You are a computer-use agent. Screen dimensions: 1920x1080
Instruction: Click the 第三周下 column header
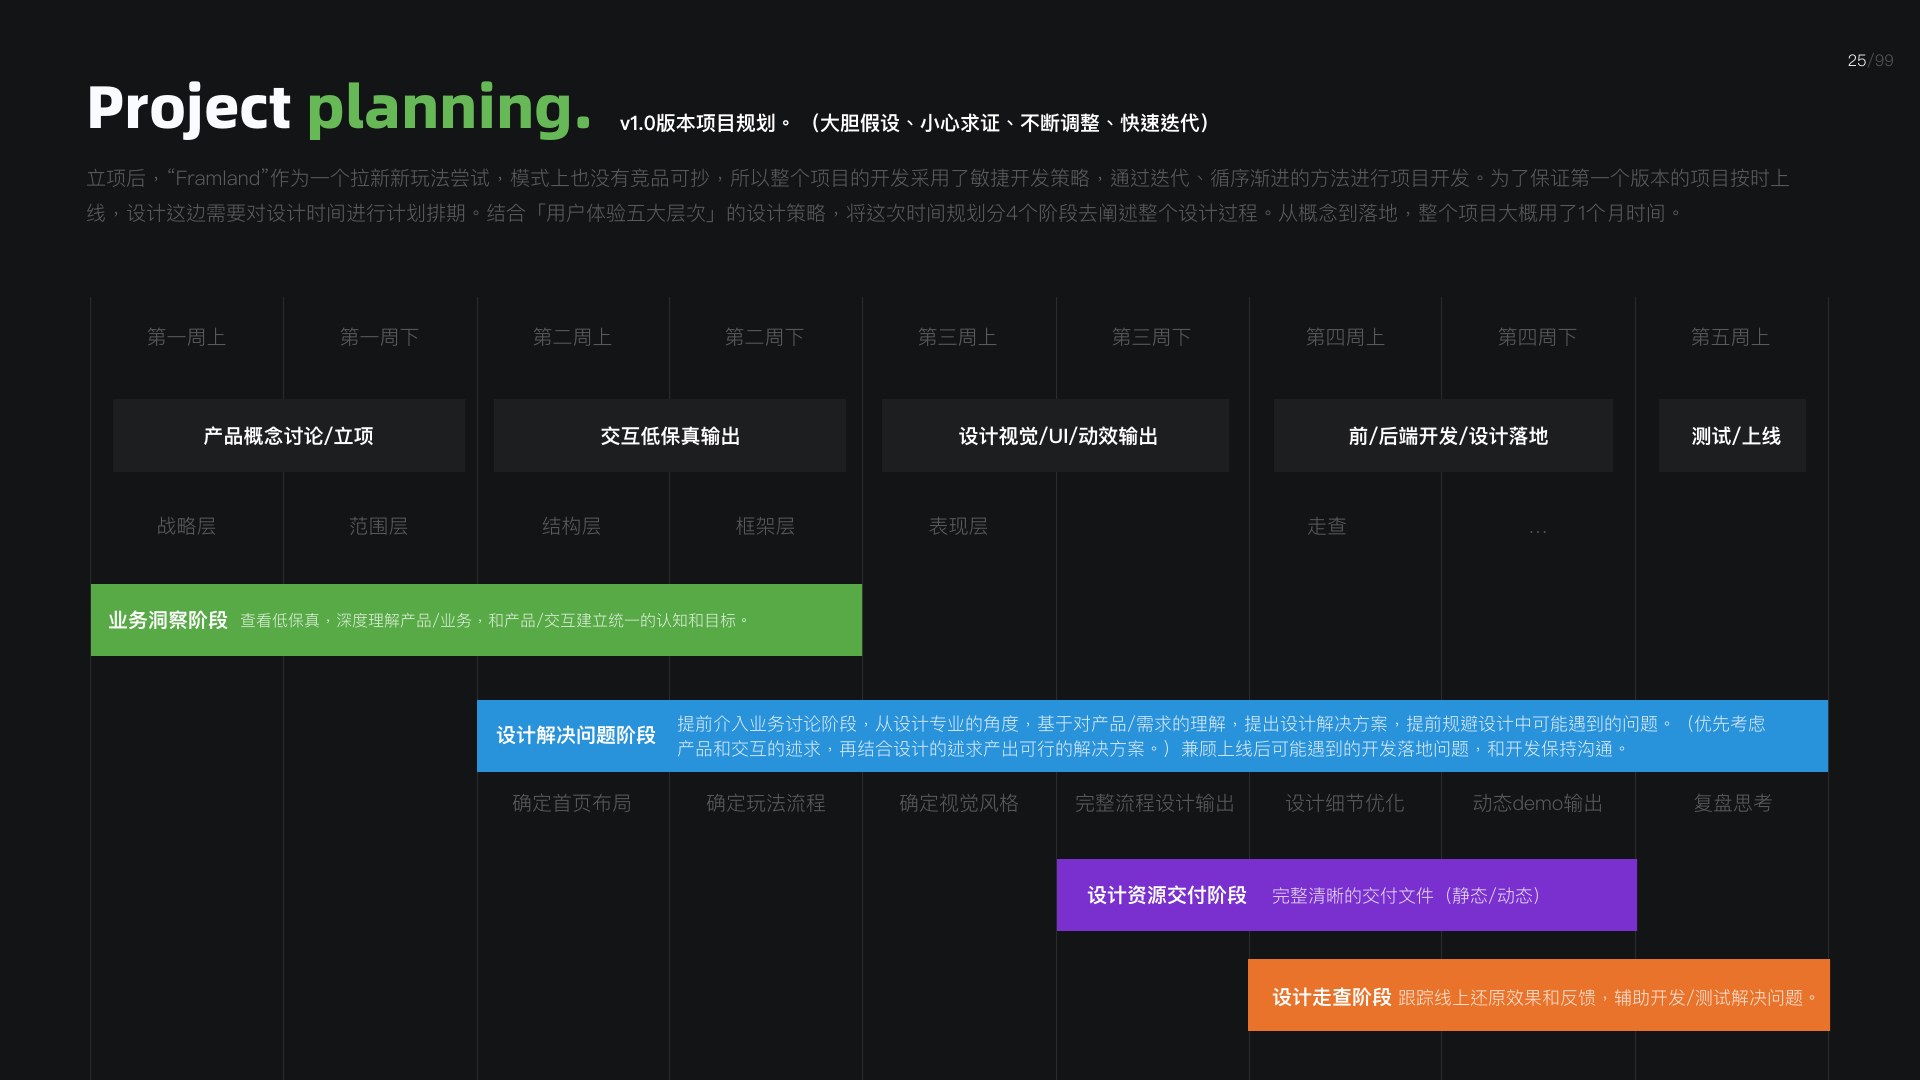tap(1151, 337)
